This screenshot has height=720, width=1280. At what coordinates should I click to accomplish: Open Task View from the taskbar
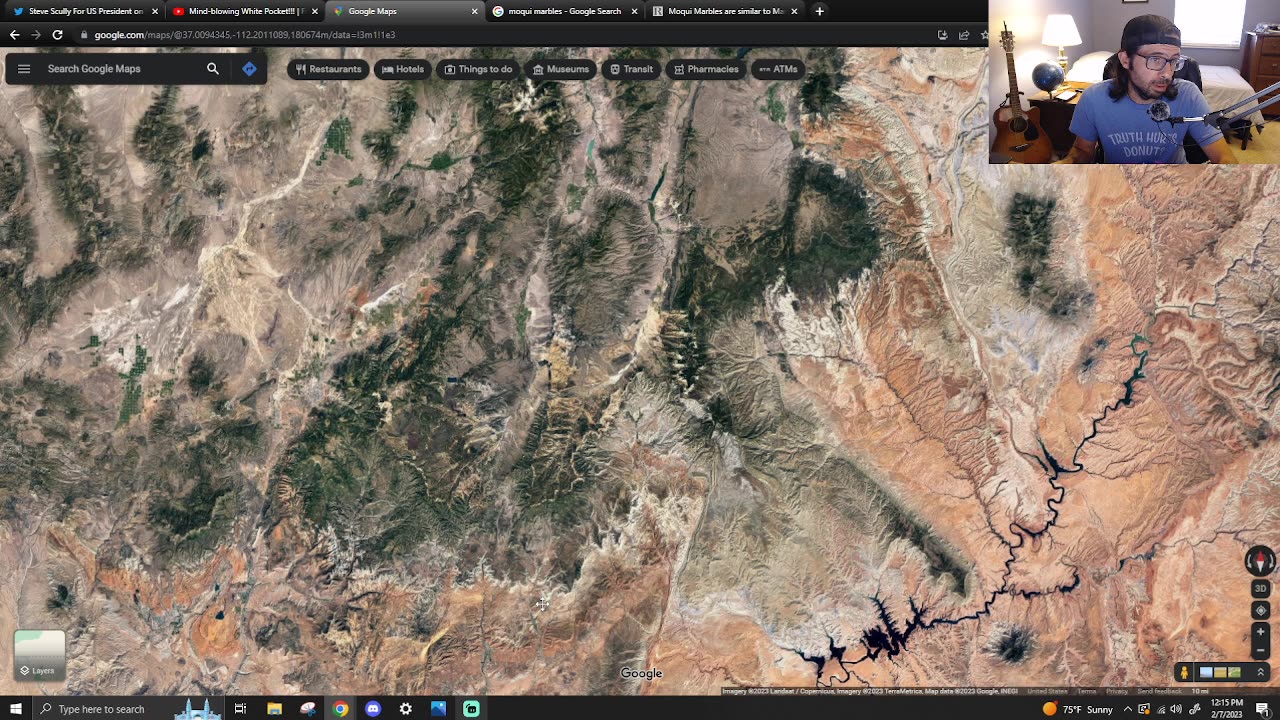tap(240, 709)
